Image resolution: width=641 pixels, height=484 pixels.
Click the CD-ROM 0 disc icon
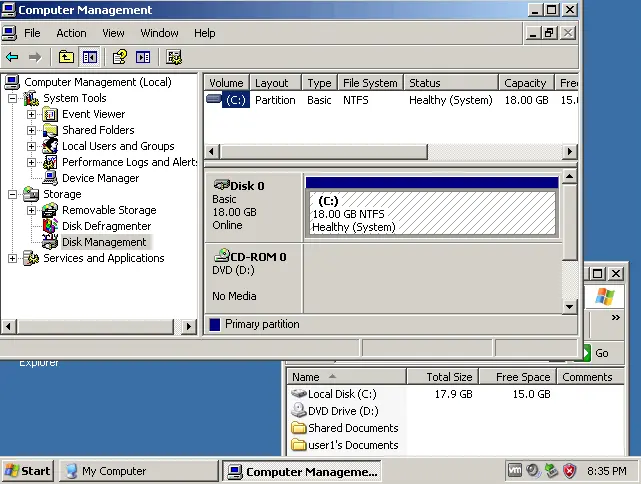[222, 255]
